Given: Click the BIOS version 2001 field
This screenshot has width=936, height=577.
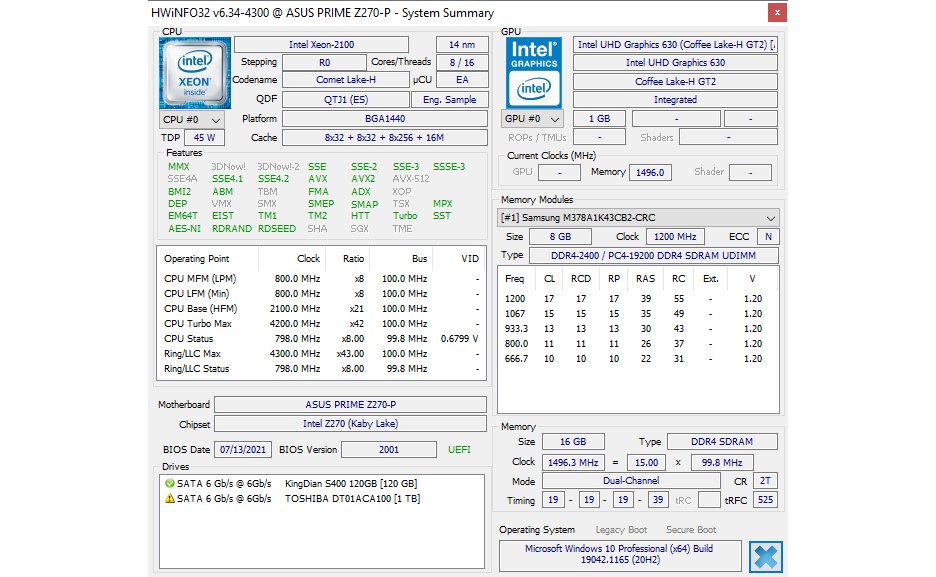Looking at the screenshot, I should [x=389, y=450].
